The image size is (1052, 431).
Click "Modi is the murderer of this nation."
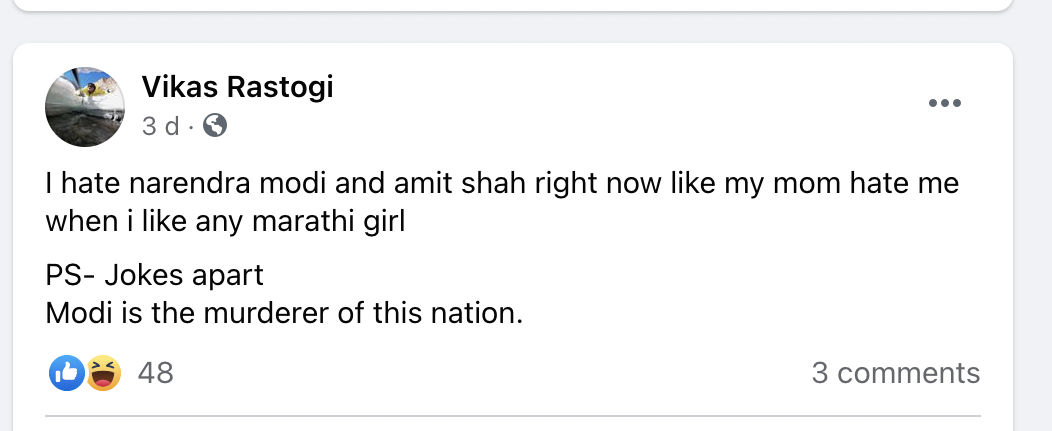(x=285, y=313)
